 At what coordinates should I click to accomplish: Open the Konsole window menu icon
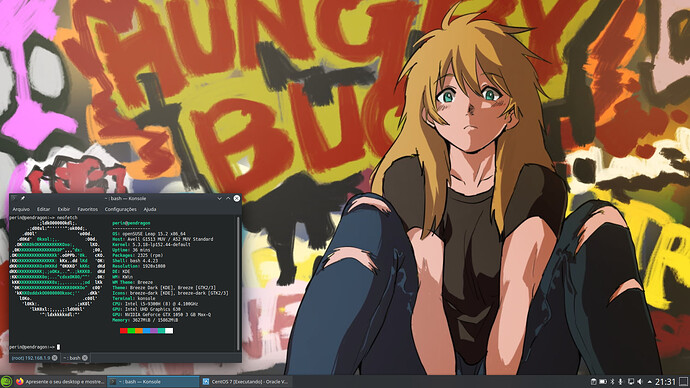(14, 198)
